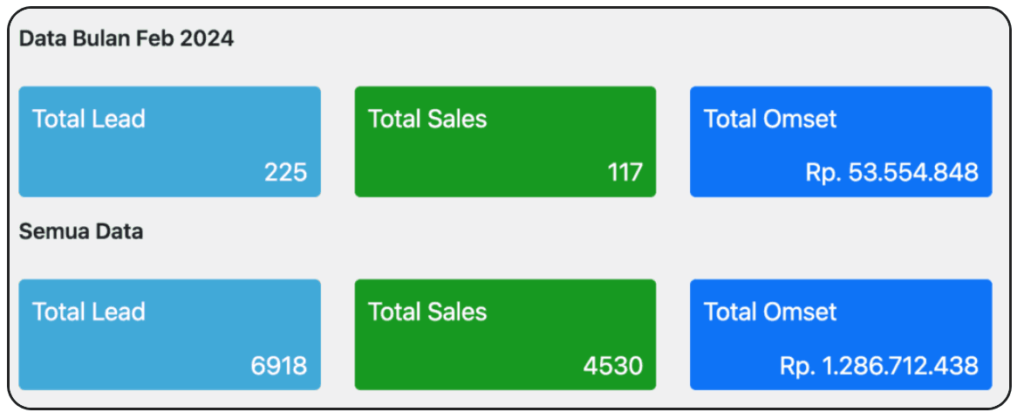Open the Feb 2024 Total Lead card
The height and width of the screenshot is (419, 1024).
pos(170,142)
